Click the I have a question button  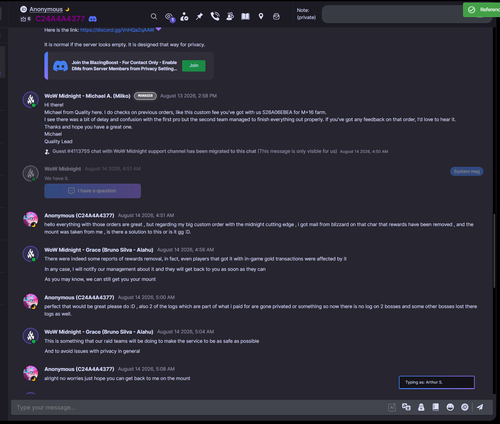93,191
